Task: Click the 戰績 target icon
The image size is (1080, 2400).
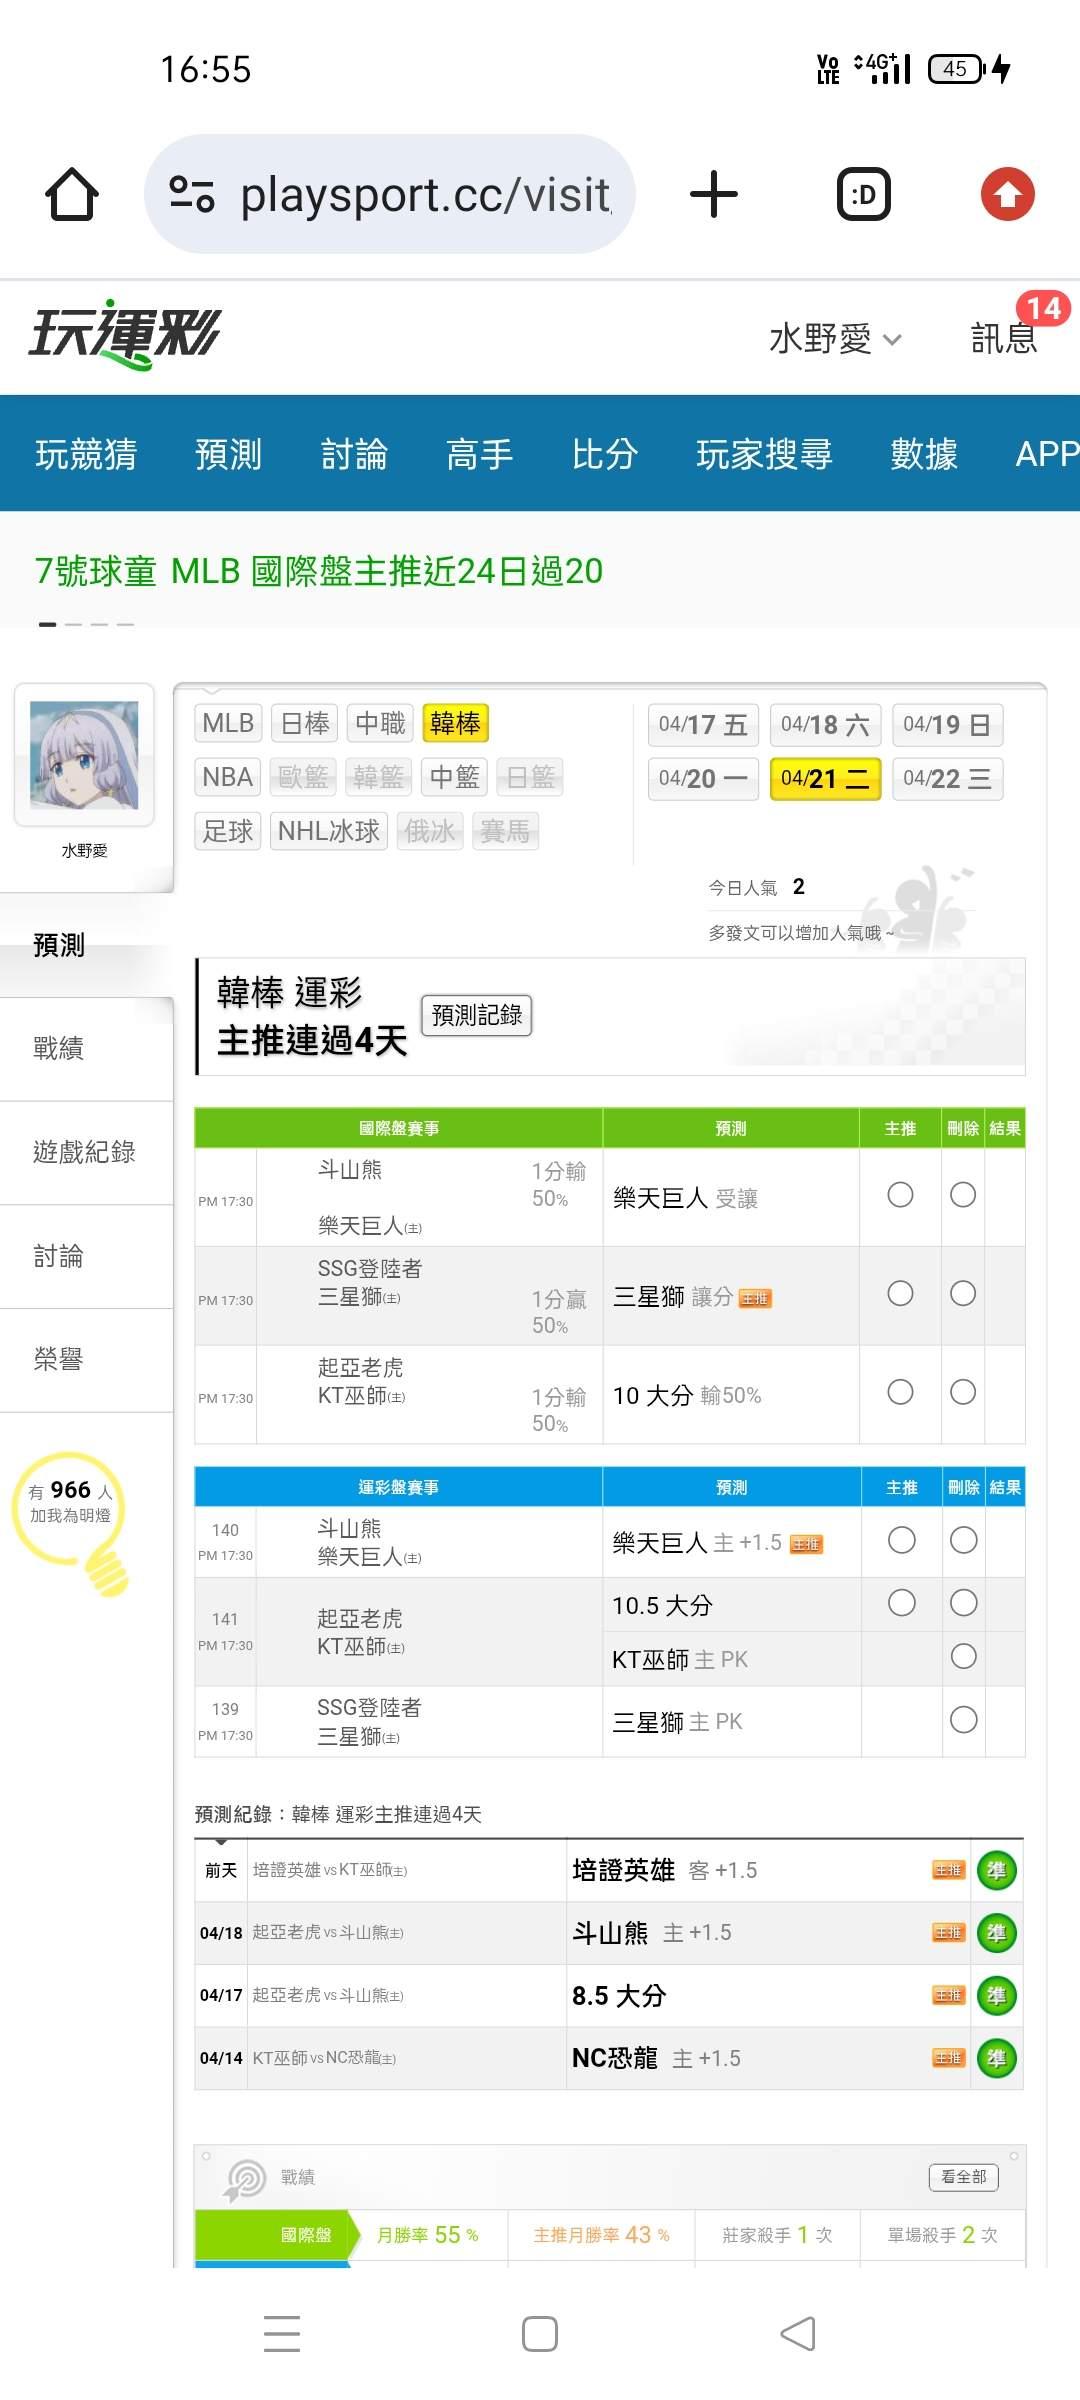Action: click(x=245, y=2180)
